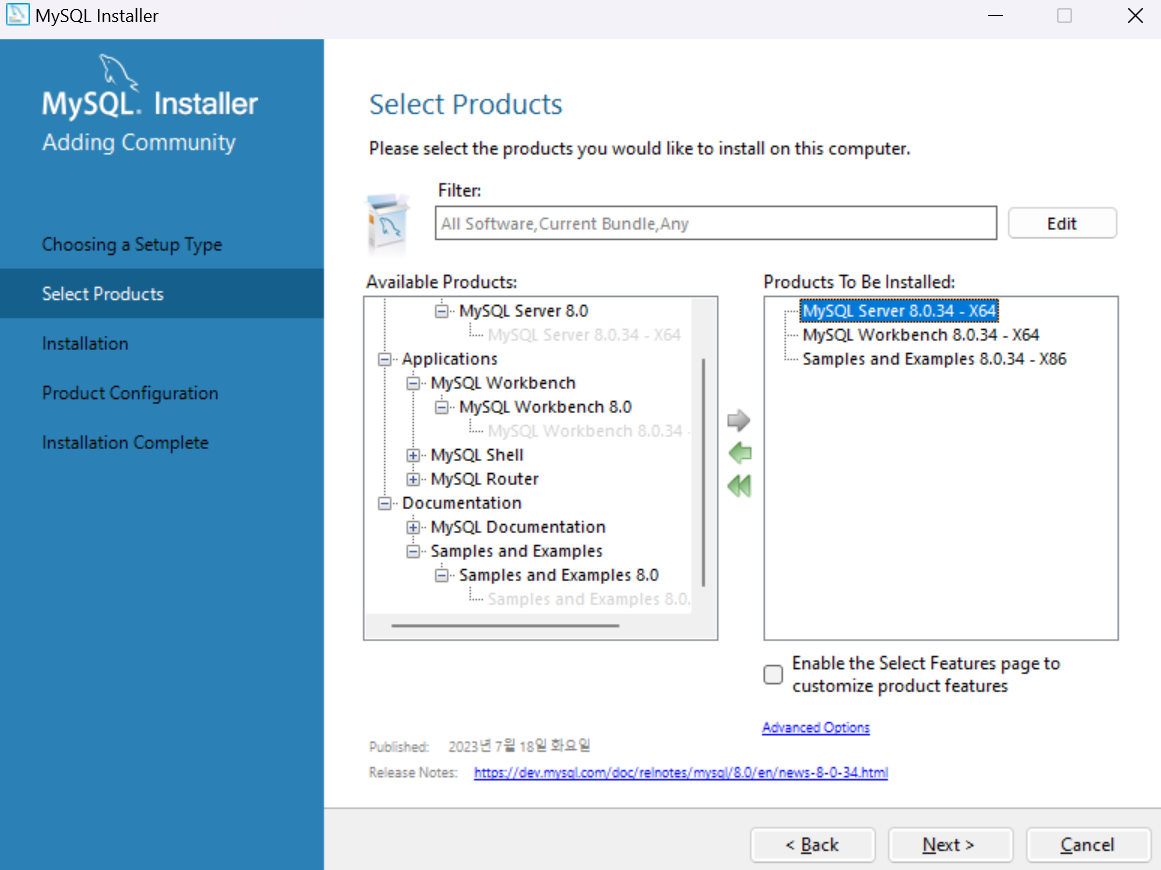The width and height of the screenshot is (1161, 870).
Task: Click the MySQL Installer title bar icon
Action: click(16, 15)
